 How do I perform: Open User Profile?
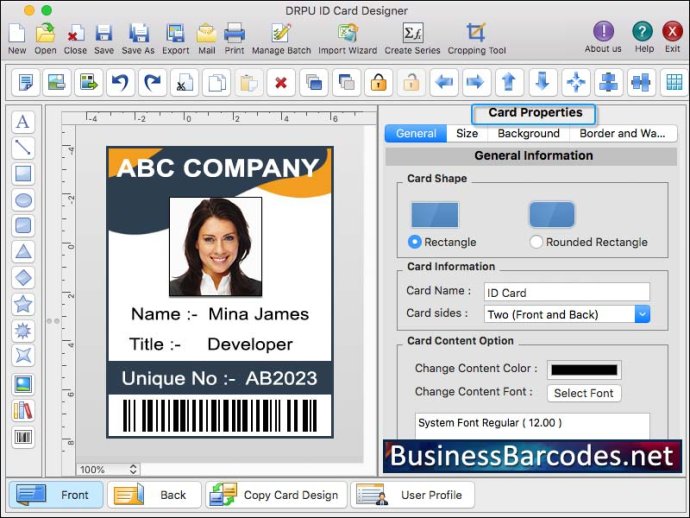tap(412, 495)
